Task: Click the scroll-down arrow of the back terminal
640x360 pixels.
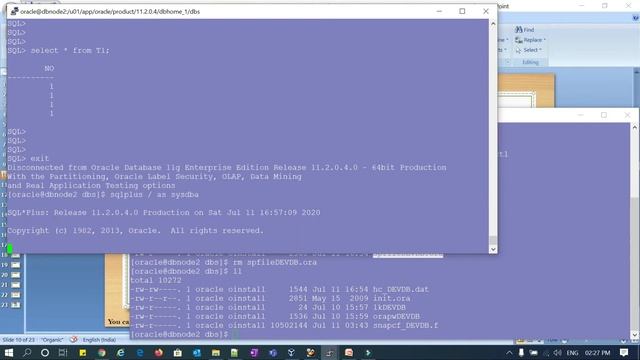Action: (x=635, y=335)
